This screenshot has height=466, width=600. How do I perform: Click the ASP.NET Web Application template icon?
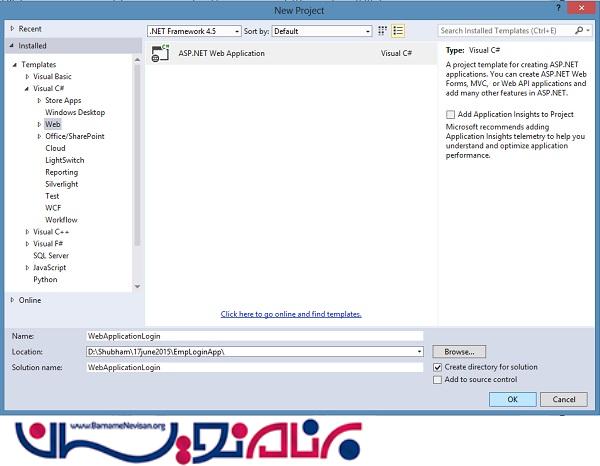158,54
